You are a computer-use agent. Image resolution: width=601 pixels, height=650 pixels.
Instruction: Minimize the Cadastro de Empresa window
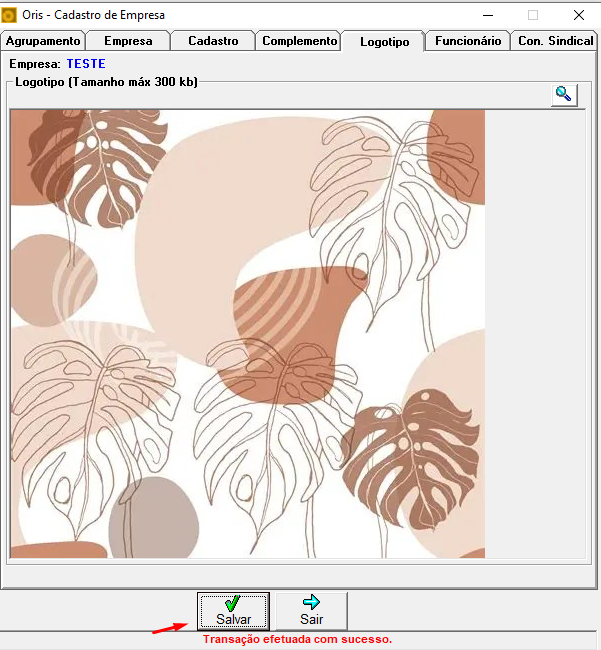(488, 15)
